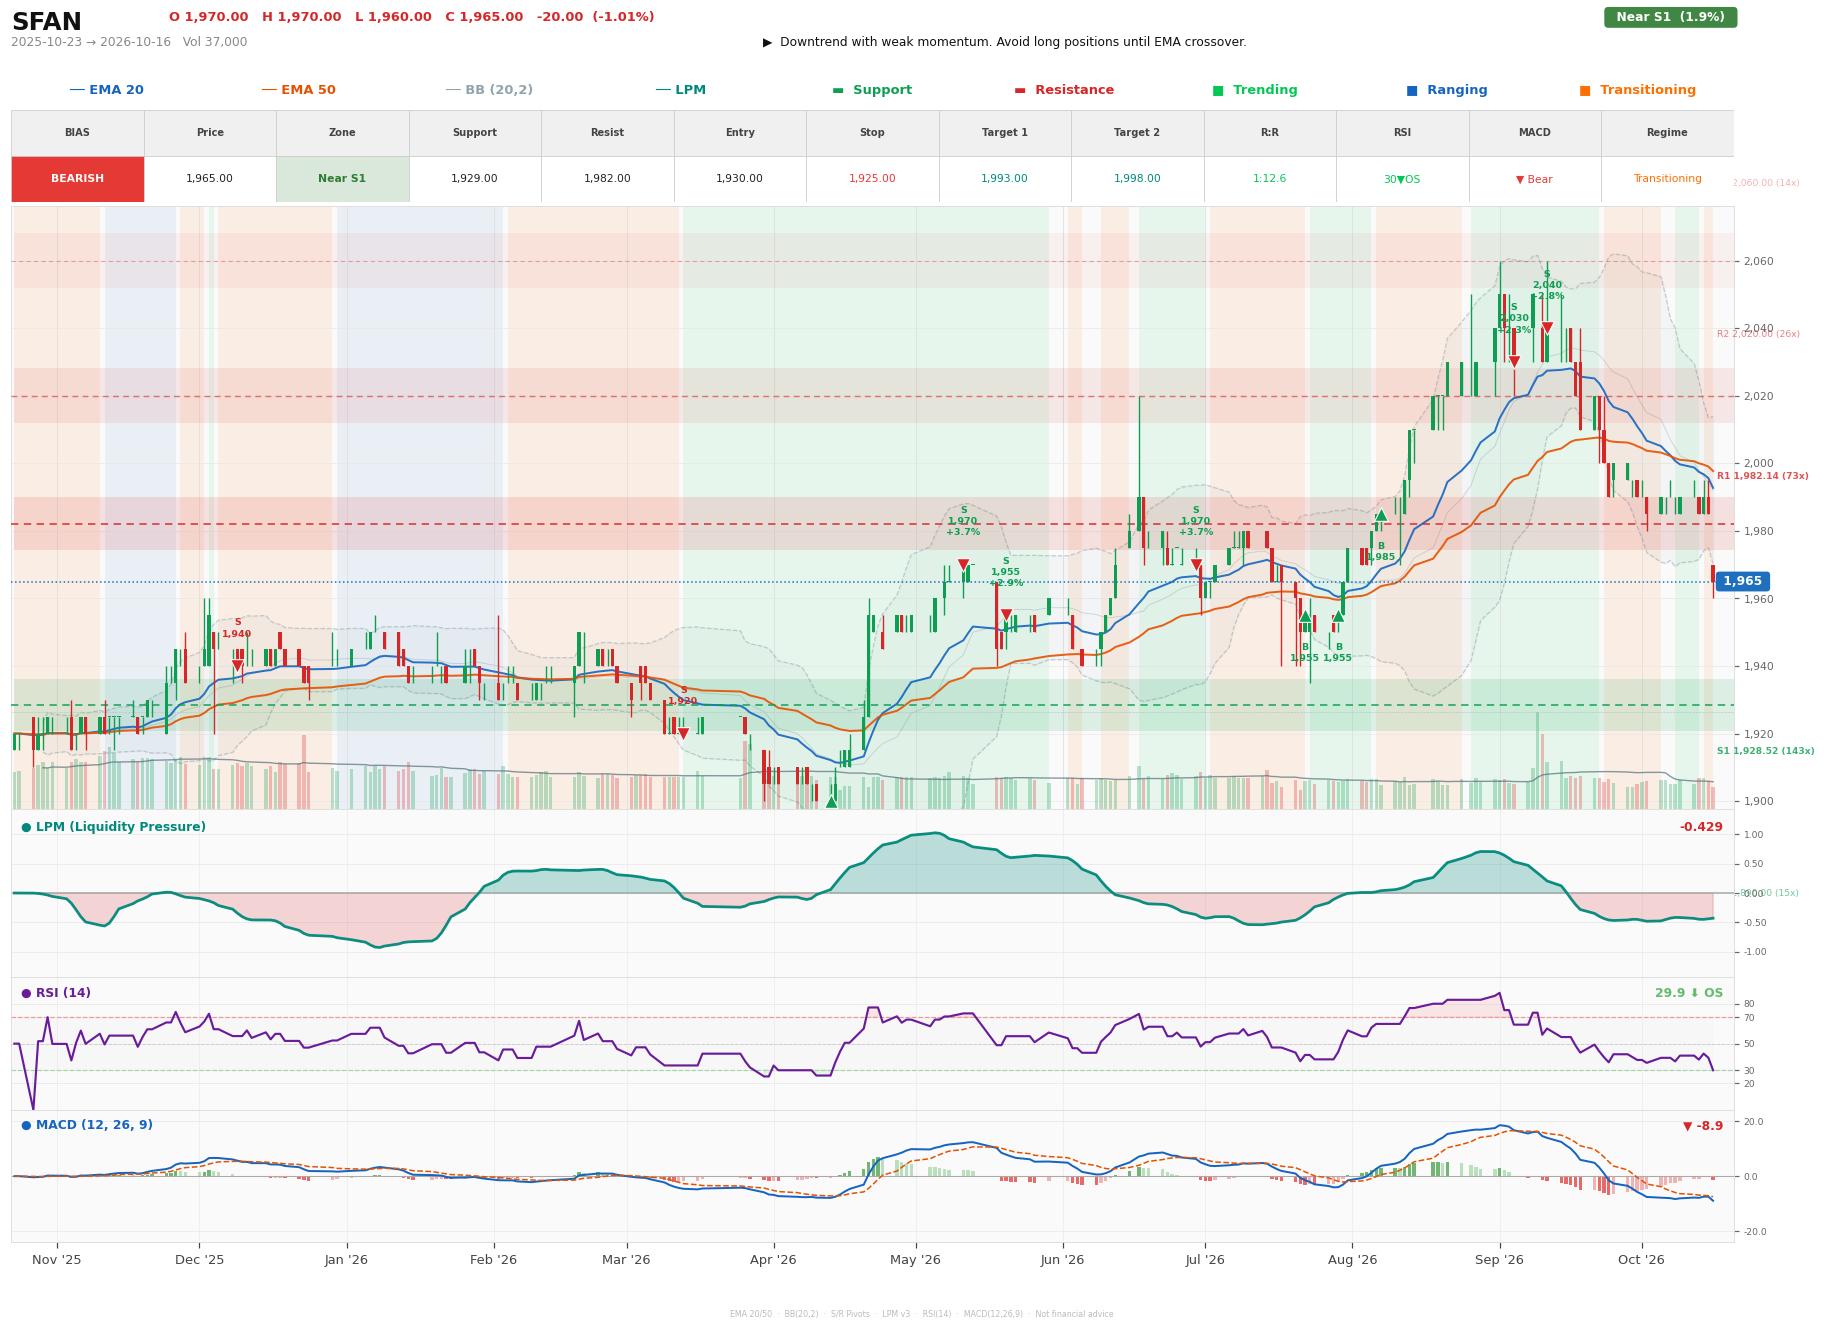Select the EMA 50 legend entry
1825x1330 pixels.
(298, 90)
